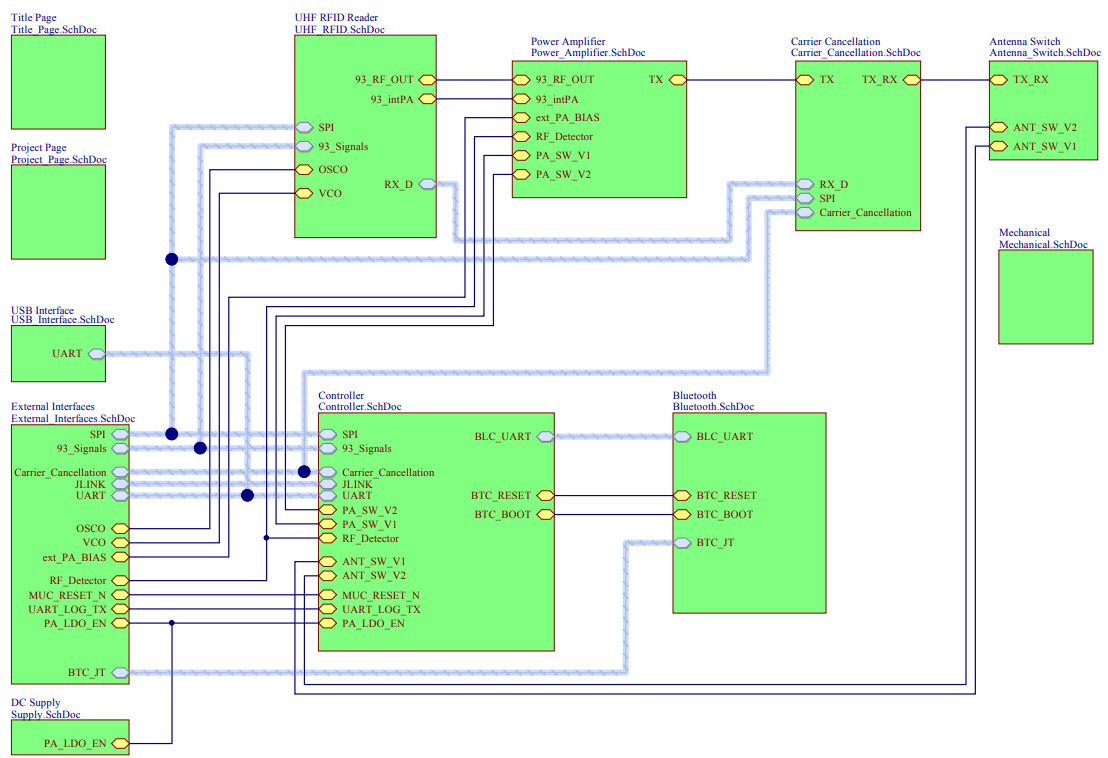Click the ANT_SW_V1 port icon on Controller
1108x758 pixels.
328,562
